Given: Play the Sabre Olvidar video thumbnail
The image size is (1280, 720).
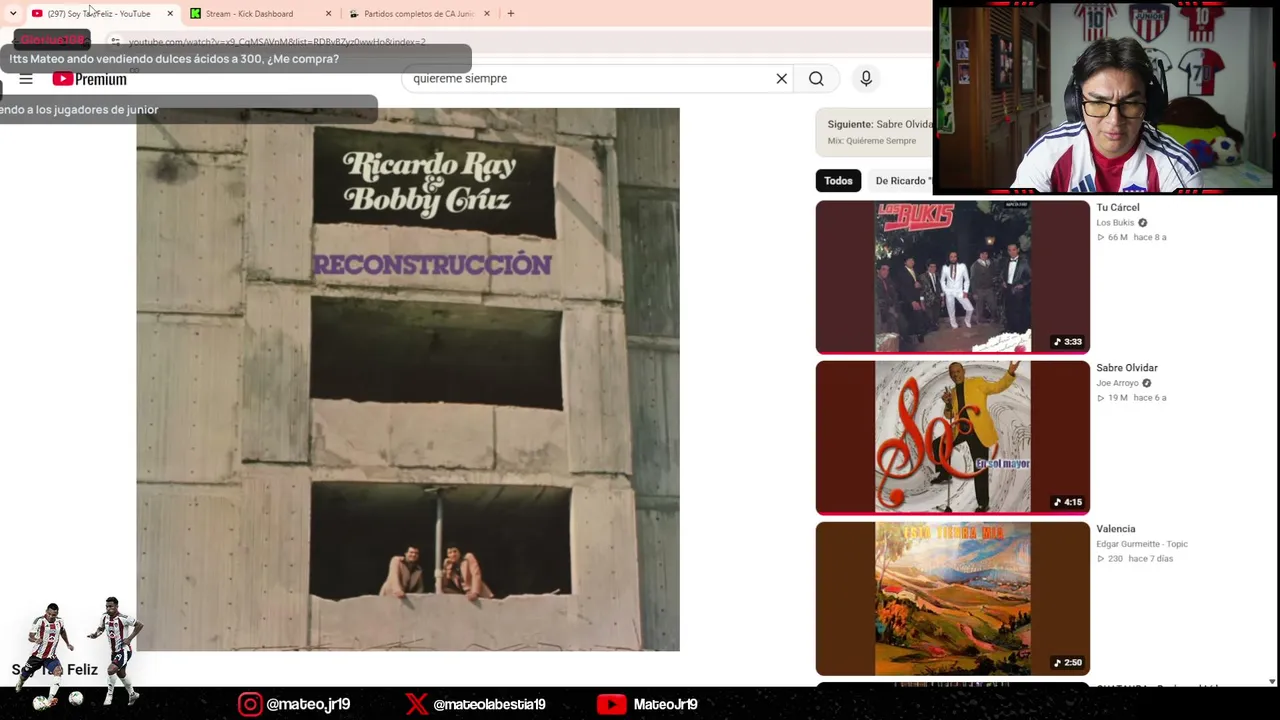Looking at the screenshot, I should [952, 438].
